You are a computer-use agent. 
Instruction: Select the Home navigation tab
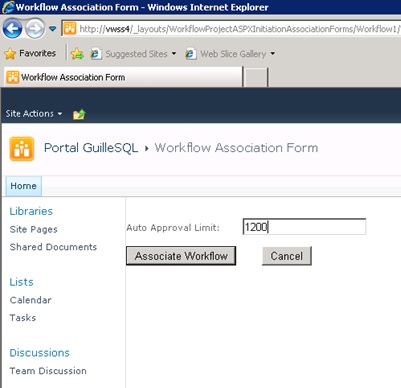point(23,186)
